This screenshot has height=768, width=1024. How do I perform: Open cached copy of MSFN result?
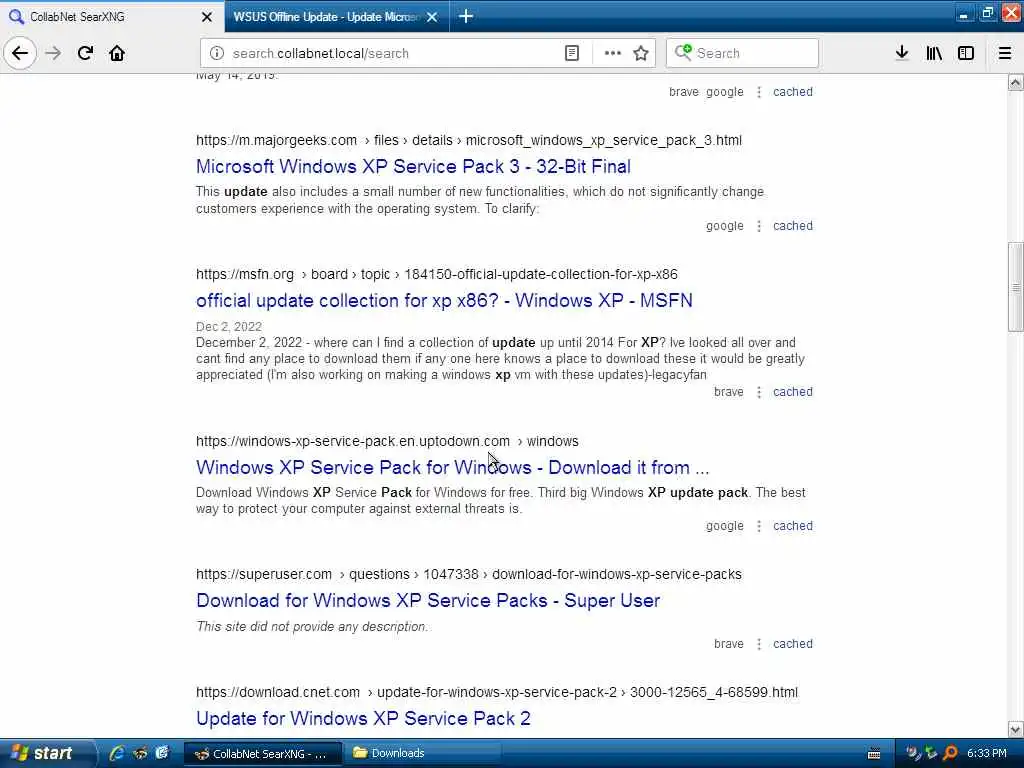[x=793, y=392]
